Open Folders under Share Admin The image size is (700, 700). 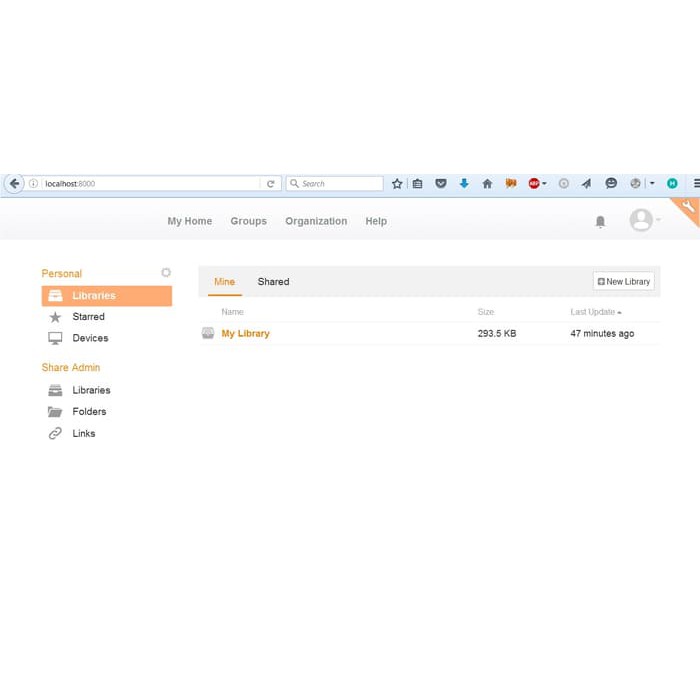pyautogui.click(x=89, y=412)
